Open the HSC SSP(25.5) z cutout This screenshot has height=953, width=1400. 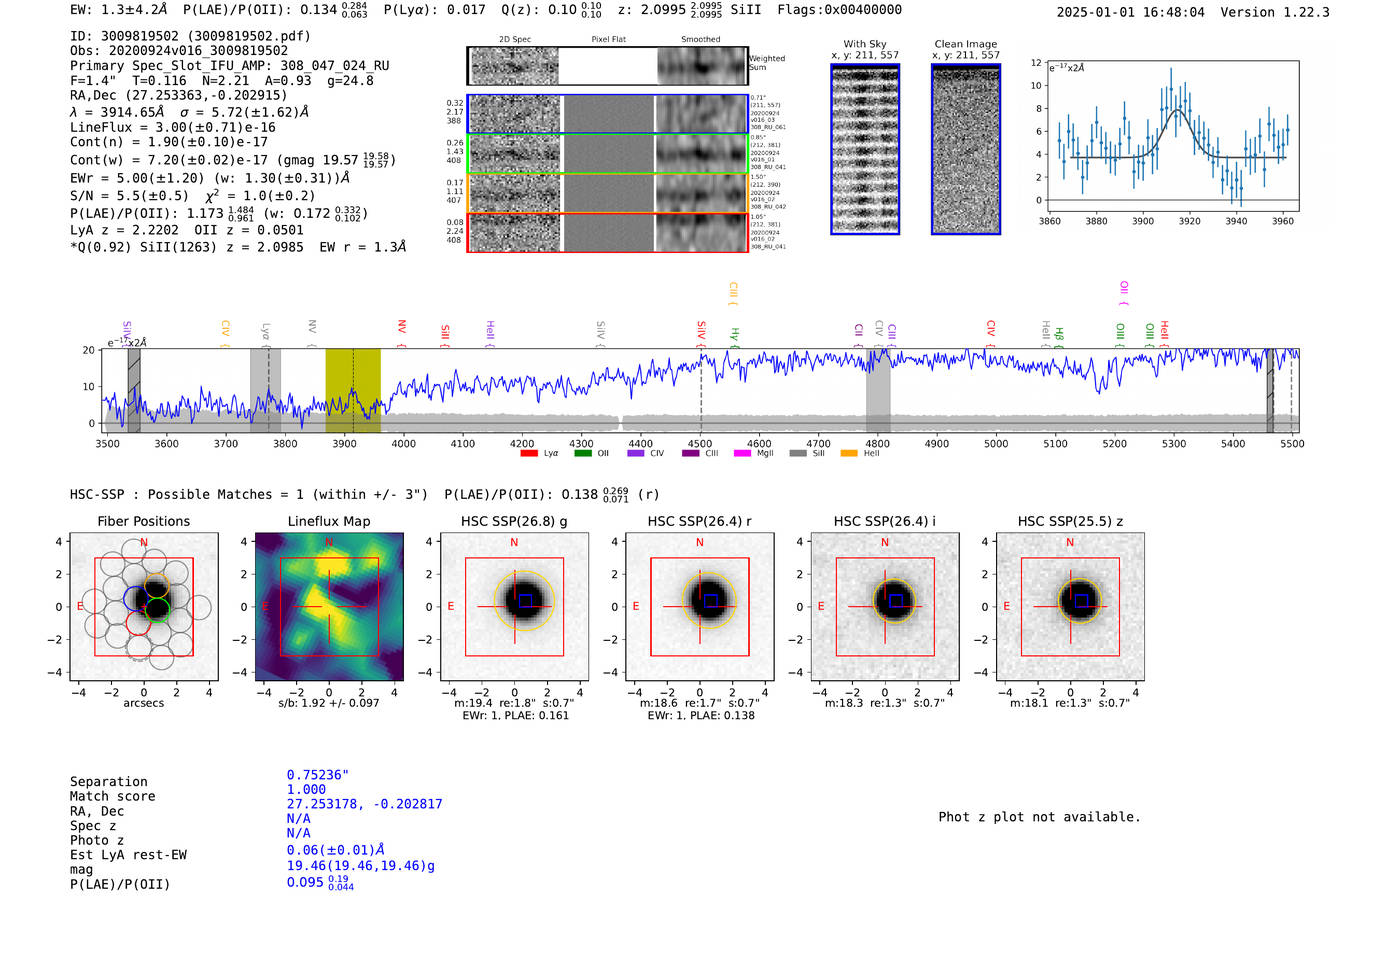tap(1070, 607)
